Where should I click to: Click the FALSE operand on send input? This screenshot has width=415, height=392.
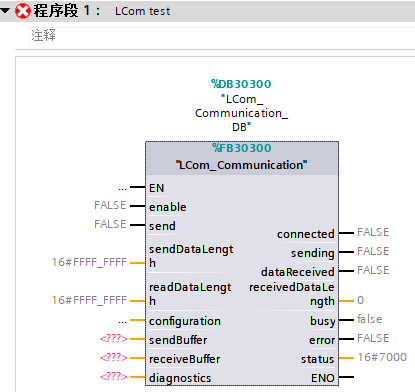[110, 224]
